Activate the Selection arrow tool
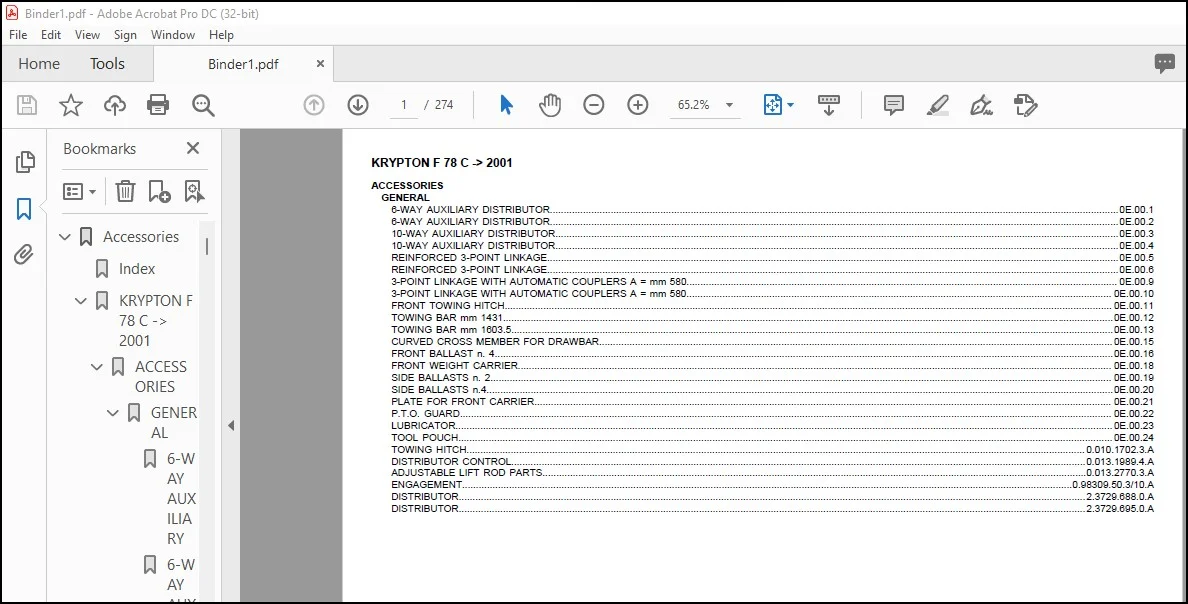Screen dimensions: 1188x604 click(506, 105)
